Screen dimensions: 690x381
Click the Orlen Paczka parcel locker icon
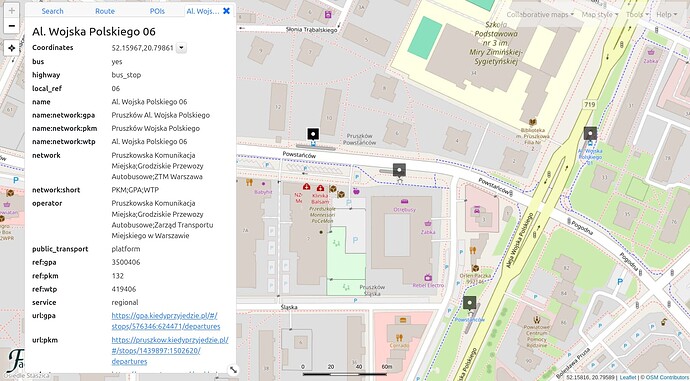[x=475, y=268]
